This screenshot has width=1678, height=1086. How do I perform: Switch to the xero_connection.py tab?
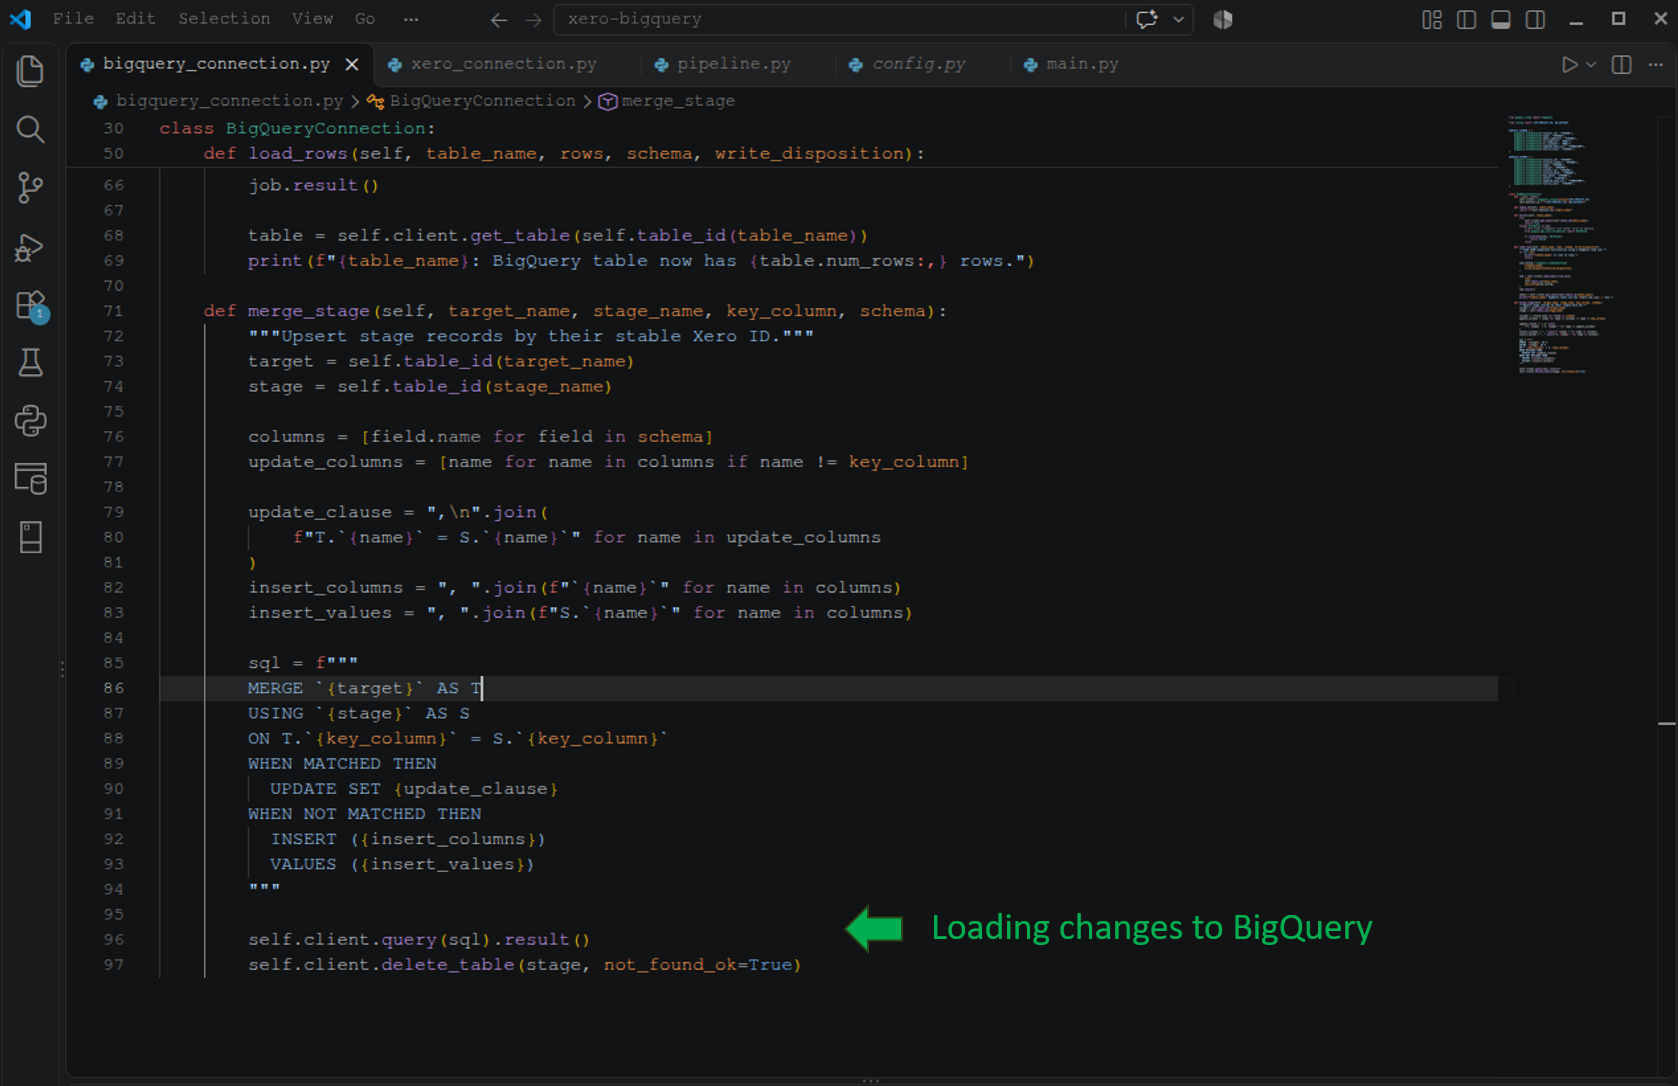[504, 64]
